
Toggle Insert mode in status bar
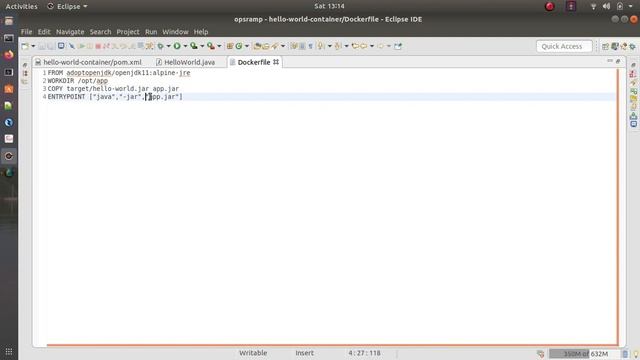click(x=304, y=353)
